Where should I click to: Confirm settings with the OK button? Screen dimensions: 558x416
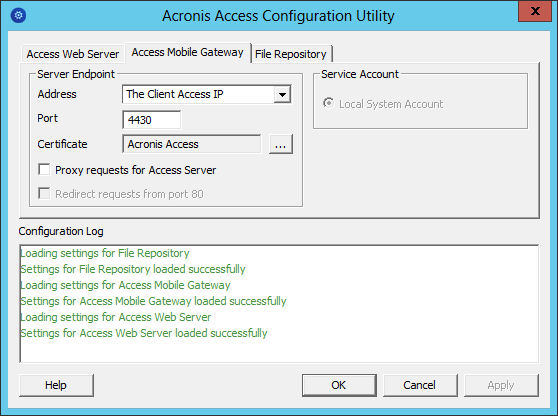click(x=339, y=385)
